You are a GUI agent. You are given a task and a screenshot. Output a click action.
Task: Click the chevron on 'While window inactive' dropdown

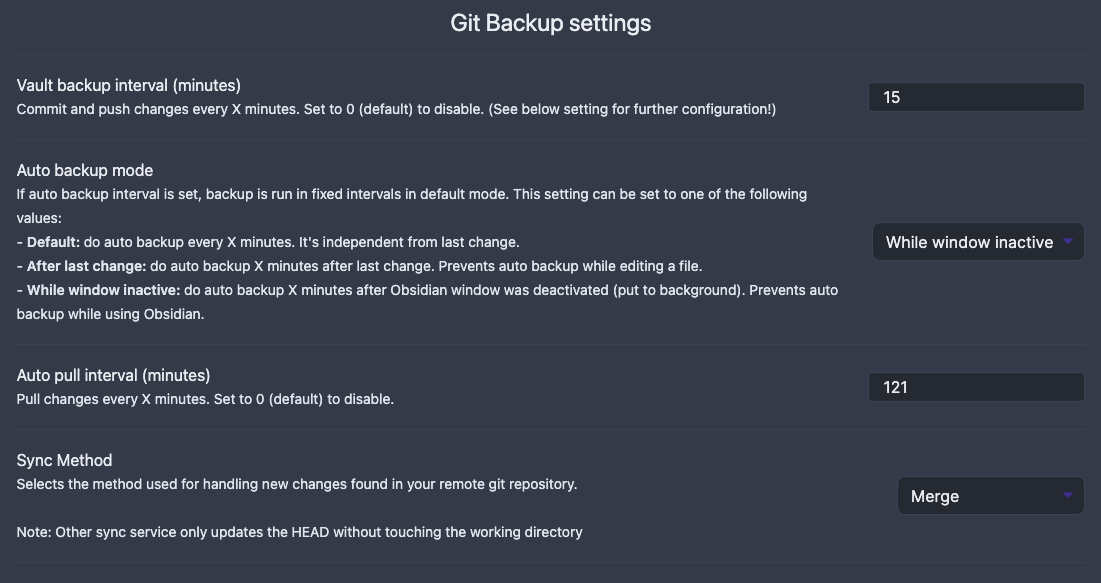point(1068,241)
